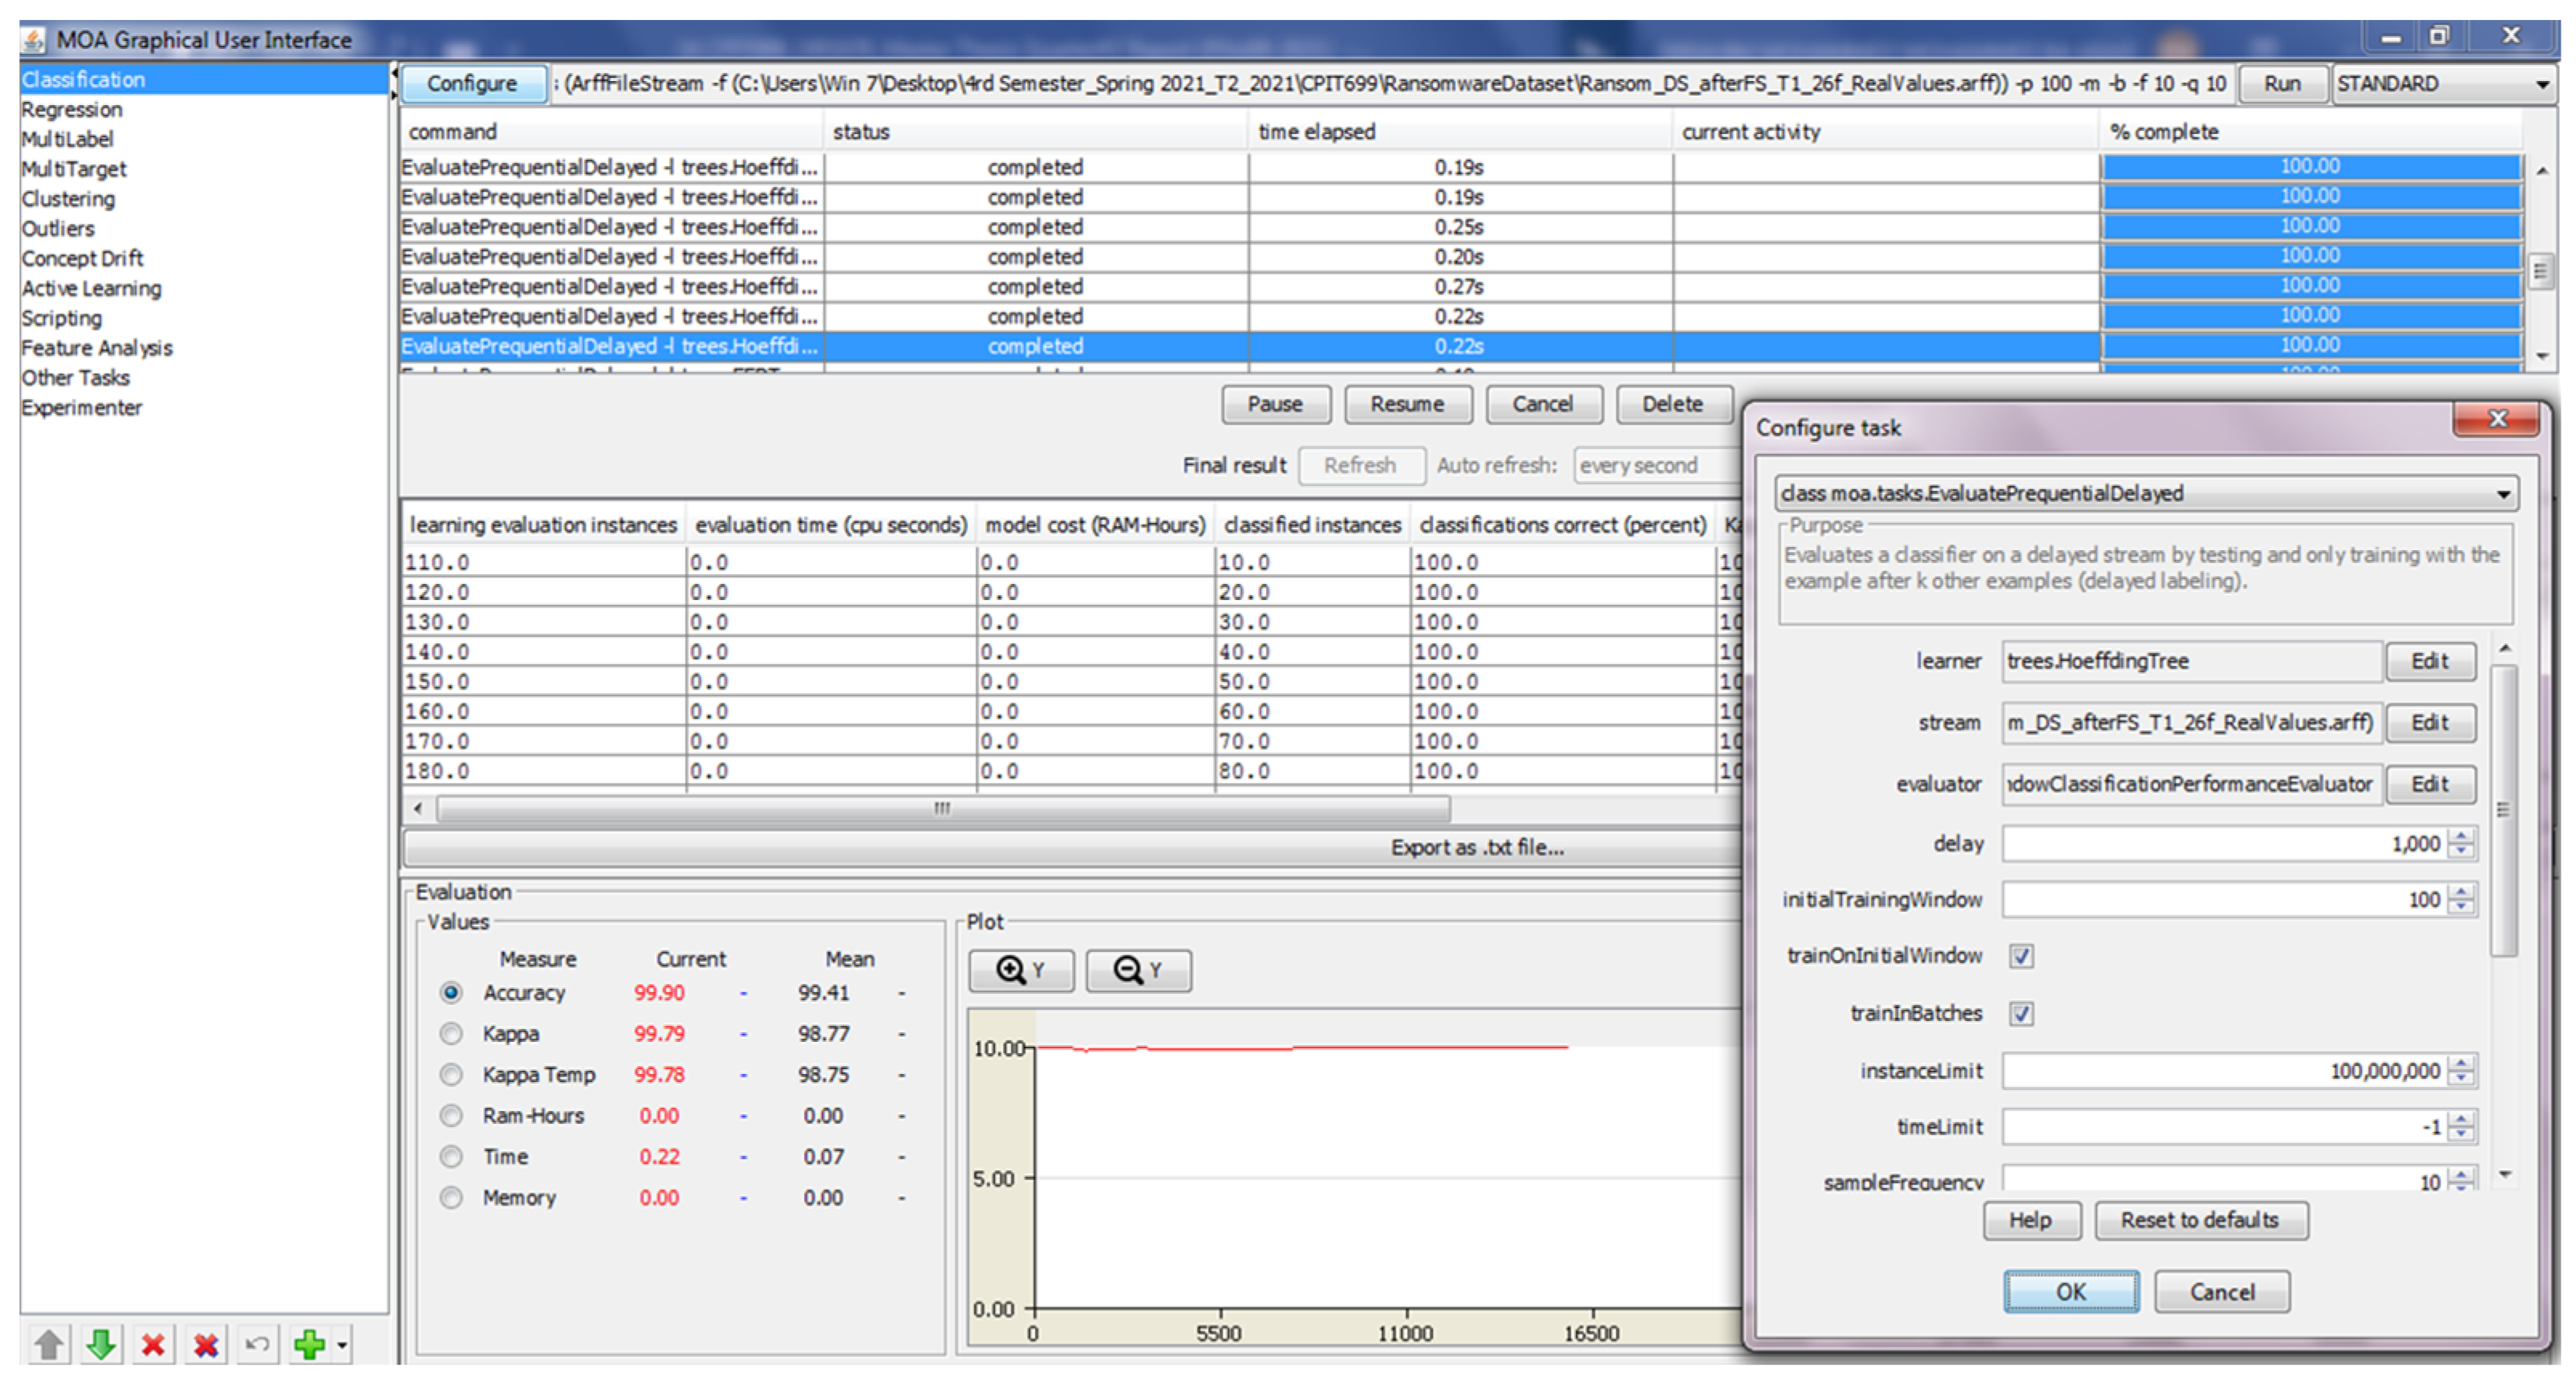Screen dimensions: 2576x1386
Task: Toggle the trainInBatches checkbox
Action: 2021,1014
